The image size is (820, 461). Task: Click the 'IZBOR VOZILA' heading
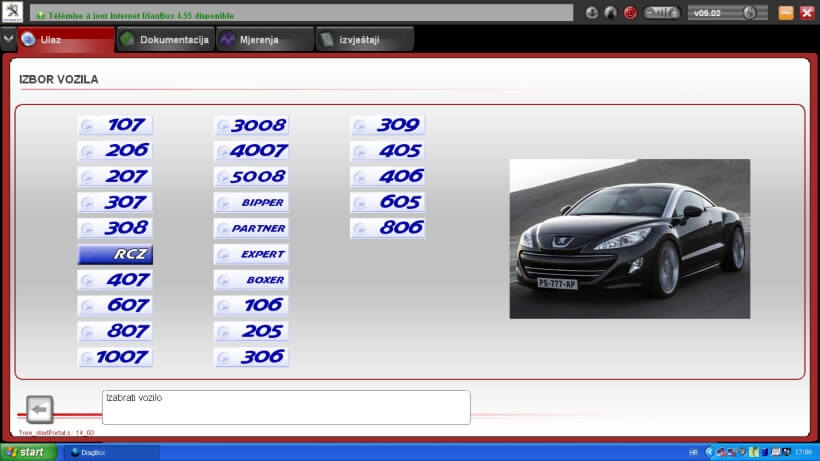pyautogui.click(x=59, y=79)
